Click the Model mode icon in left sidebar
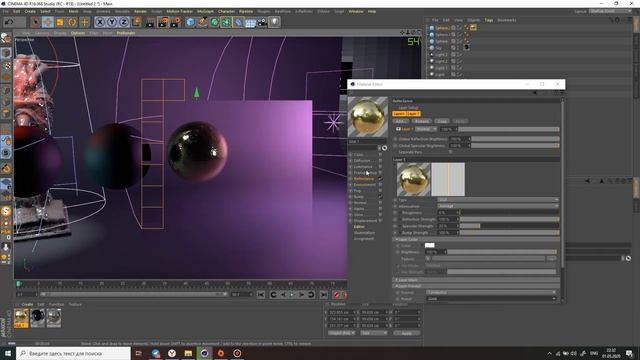 coord(6,53)
